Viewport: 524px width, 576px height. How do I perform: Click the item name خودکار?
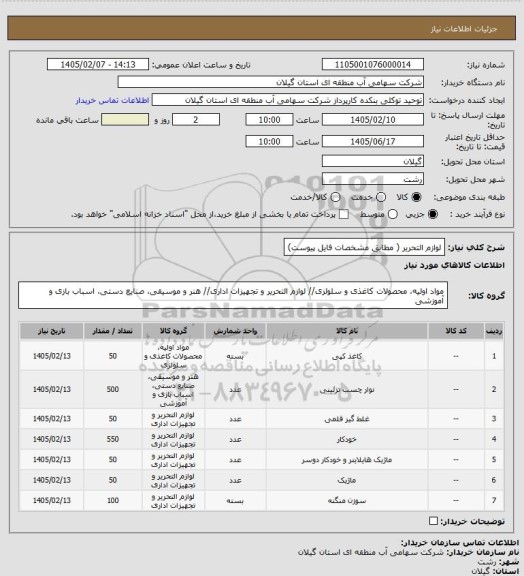click(347, 439)
